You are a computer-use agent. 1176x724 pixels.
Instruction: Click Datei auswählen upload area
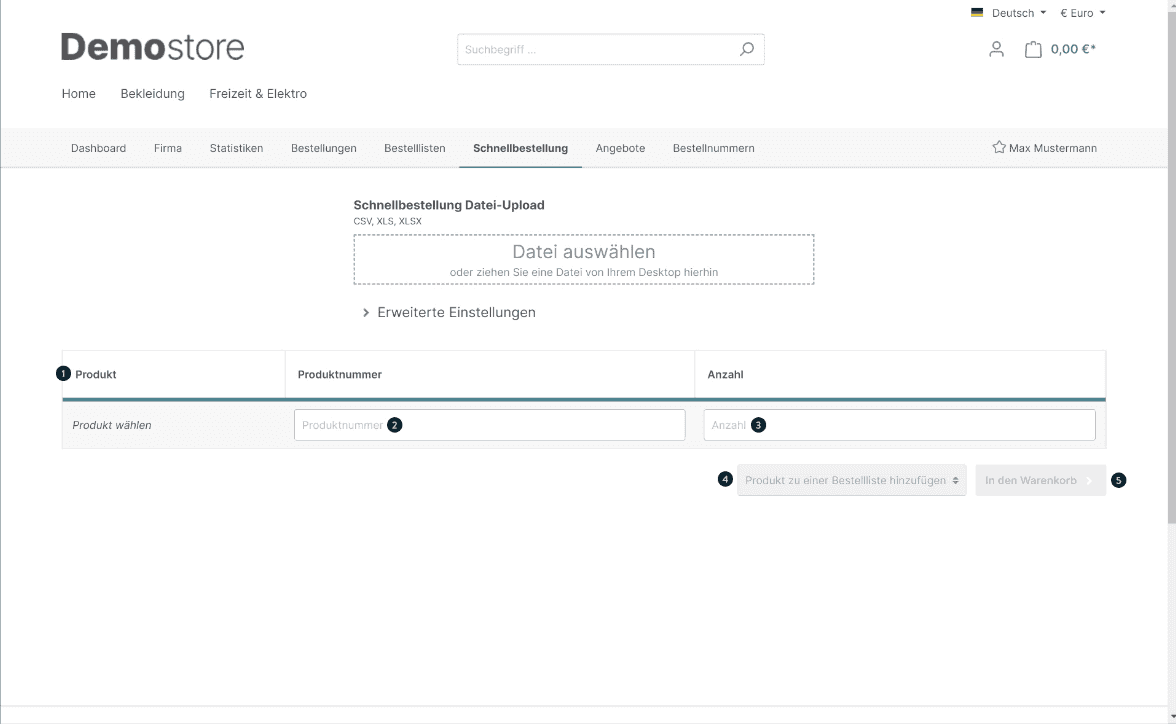[x=583, y=260]
